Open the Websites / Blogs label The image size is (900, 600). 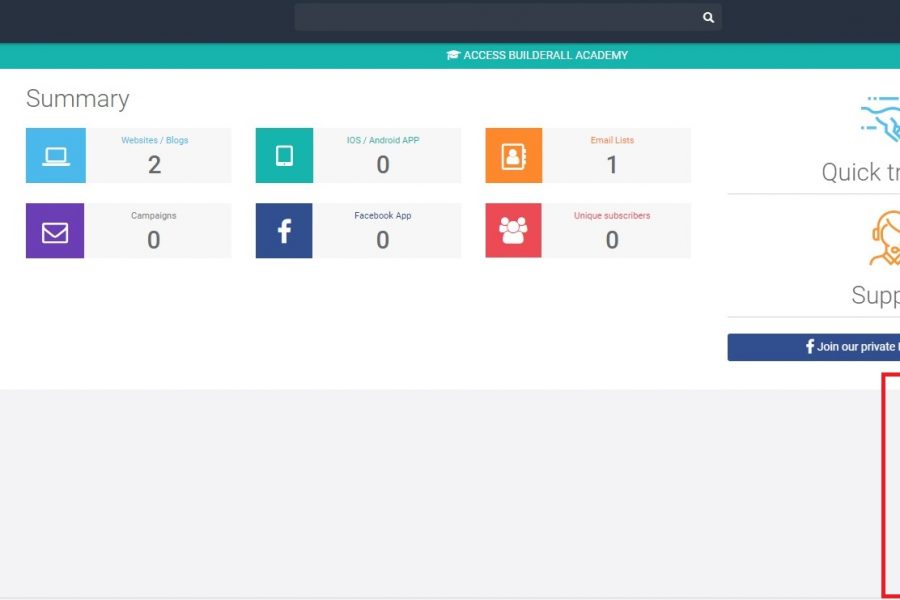pyautogui.click(x=155, y=140)
